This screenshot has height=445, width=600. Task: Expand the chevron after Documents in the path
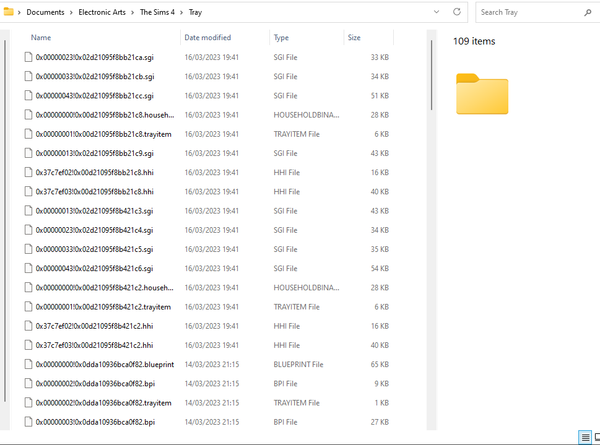71,13
